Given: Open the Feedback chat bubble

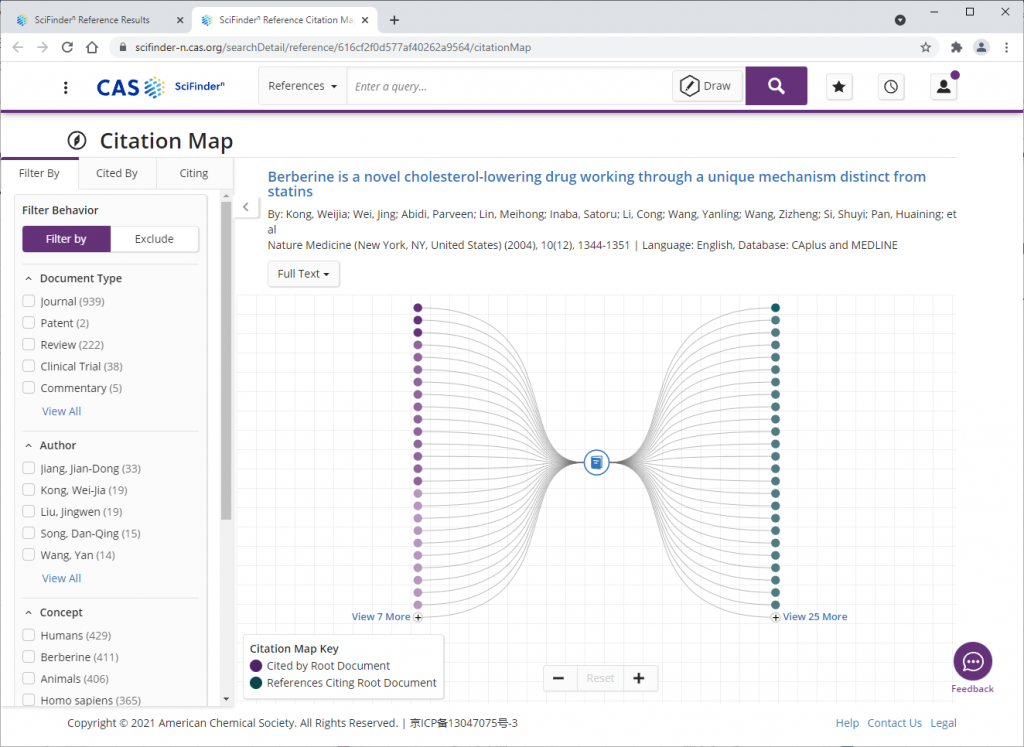Looking at the screenshot, I should (971, 661).
